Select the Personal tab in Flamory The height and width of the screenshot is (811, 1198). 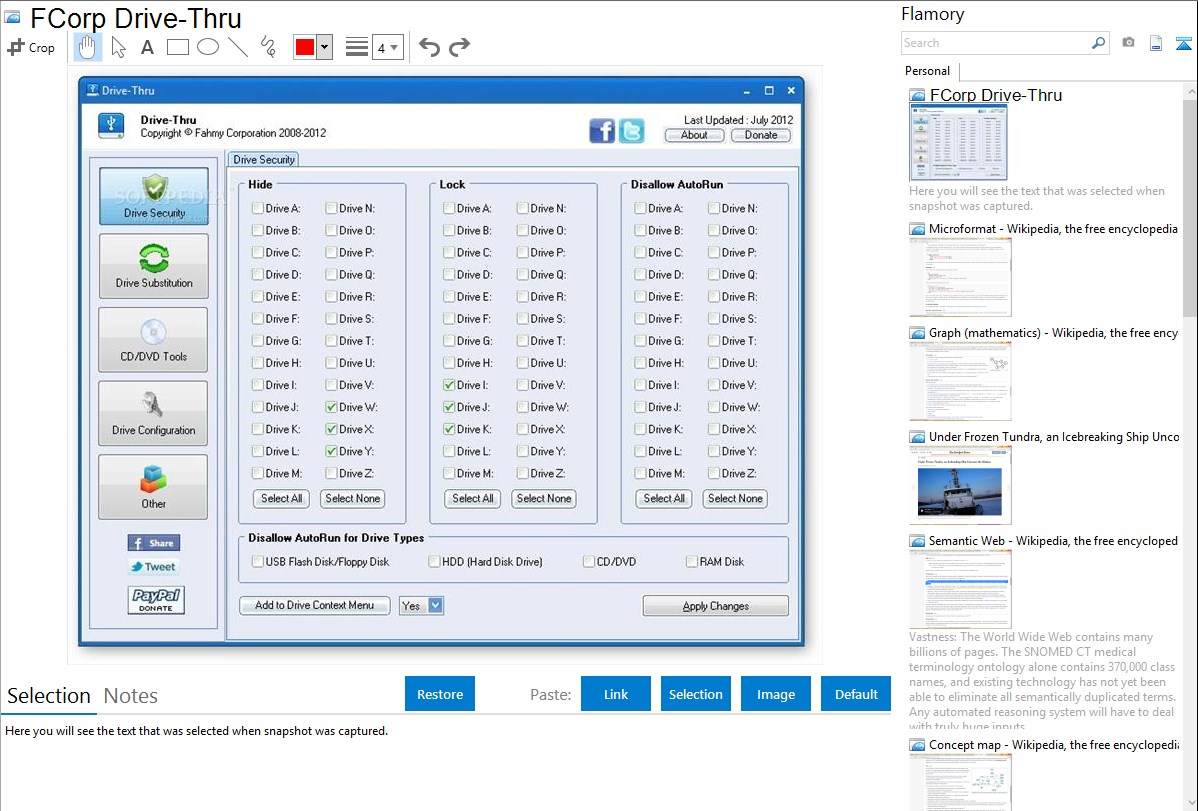point(928,71)
